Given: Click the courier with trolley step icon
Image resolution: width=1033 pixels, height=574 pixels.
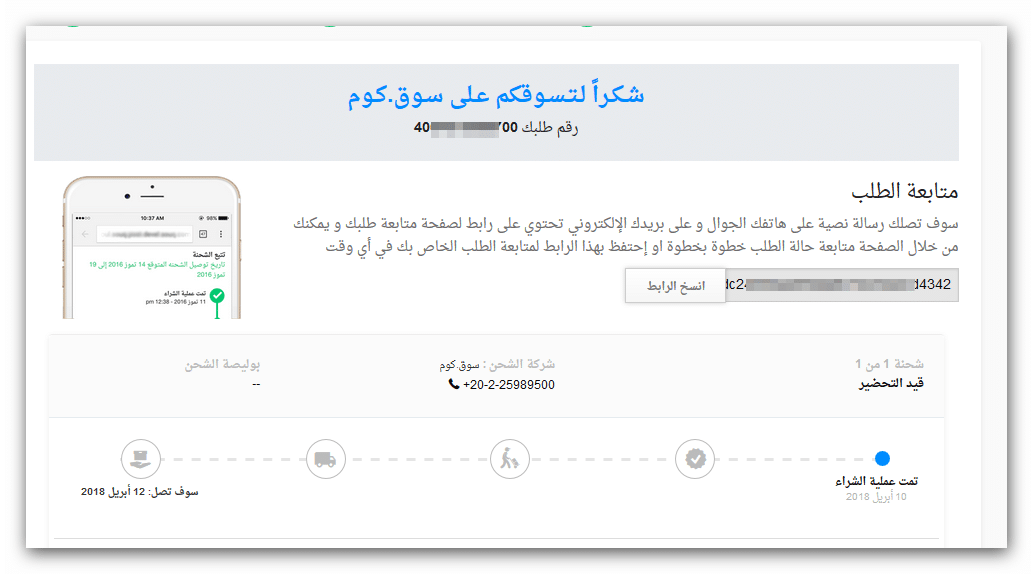Looking at the screenshot, I should click(x=510, y=459).
